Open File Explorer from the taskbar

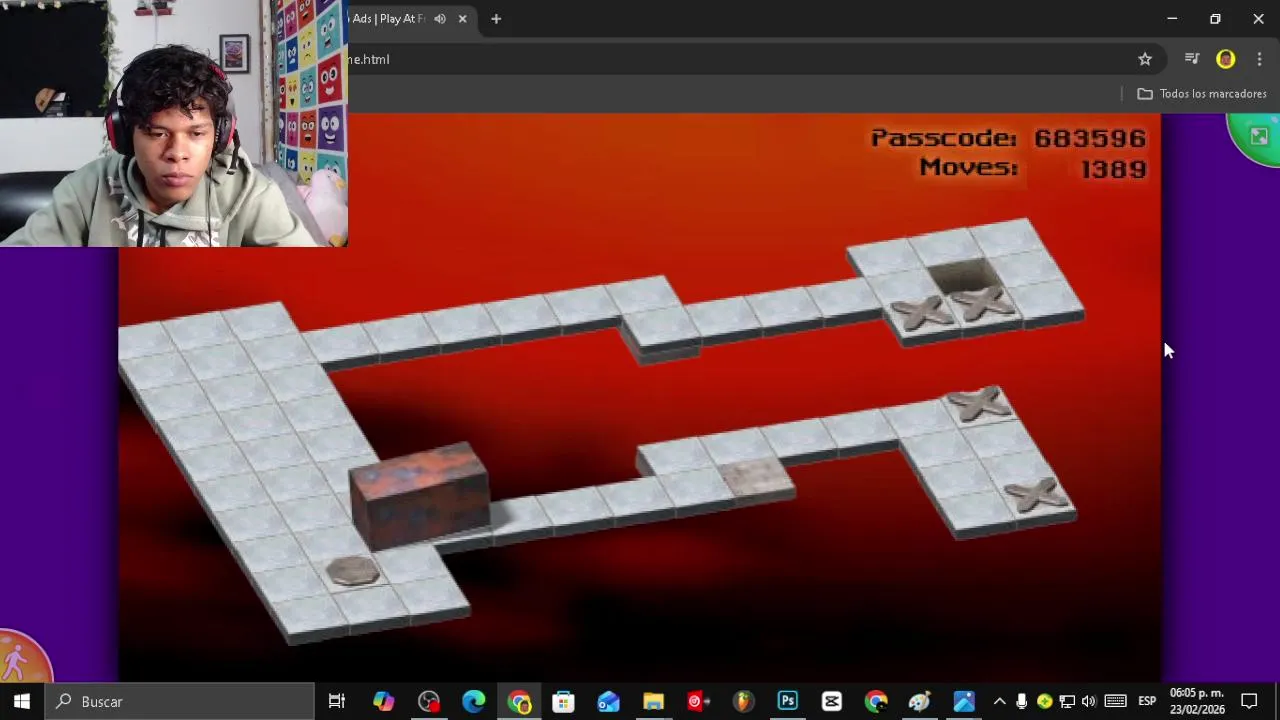point(653,702)
